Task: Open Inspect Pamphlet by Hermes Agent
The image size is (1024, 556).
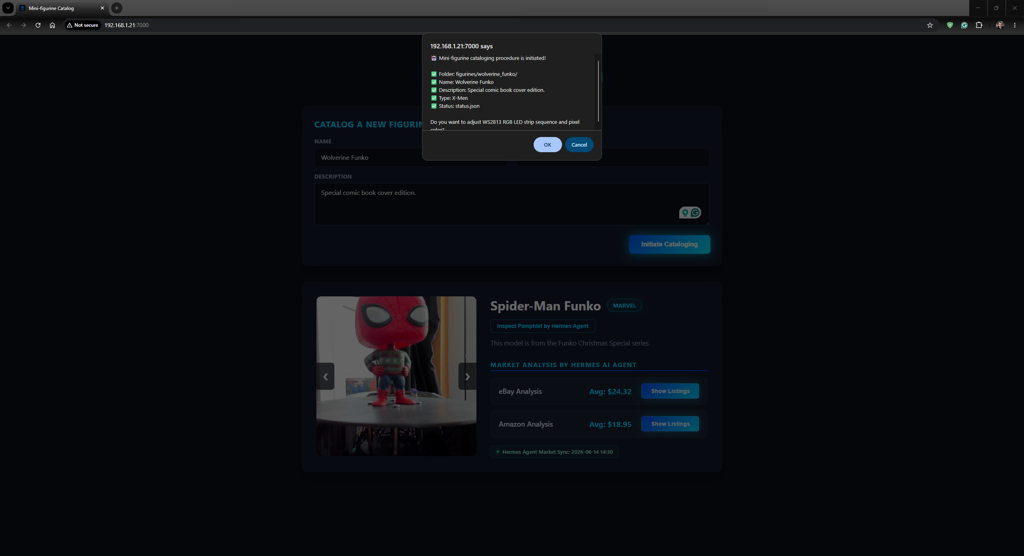Action: click(542, 326)
